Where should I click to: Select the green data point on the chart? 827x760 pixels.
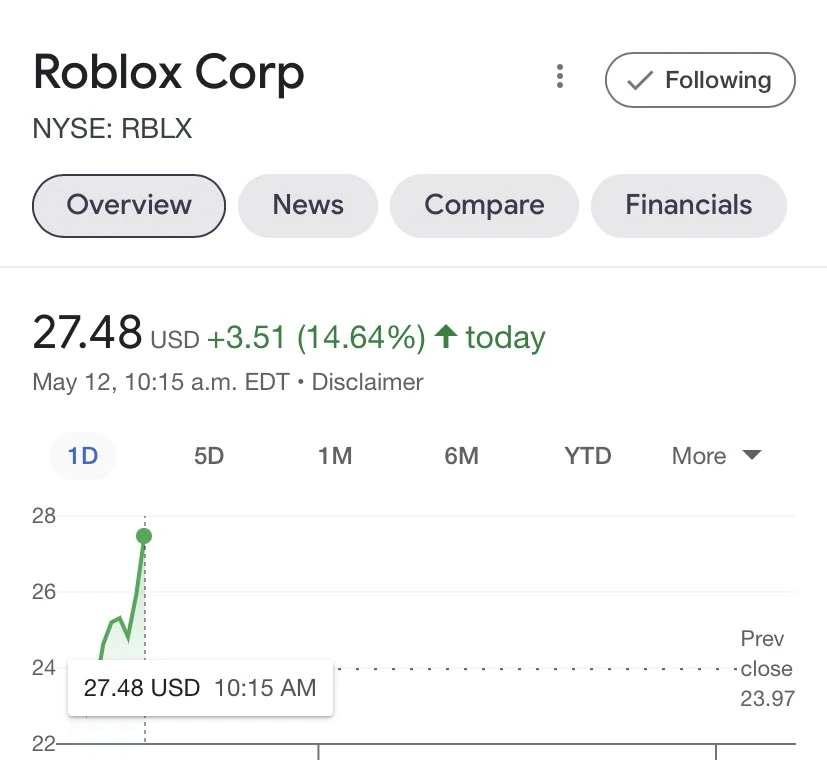[144, 536]
